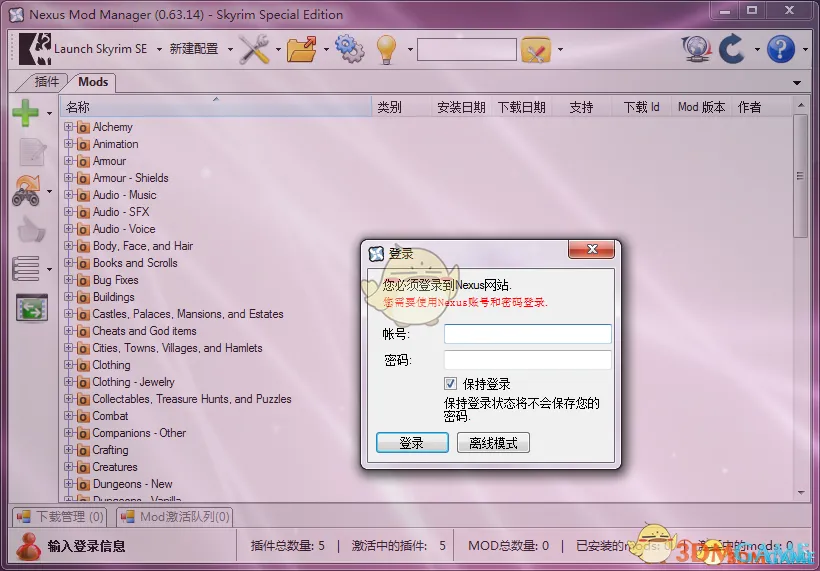Screen dimensions: 820x571
Task: Expand the Combat category tree node
Action: (69, 416)
